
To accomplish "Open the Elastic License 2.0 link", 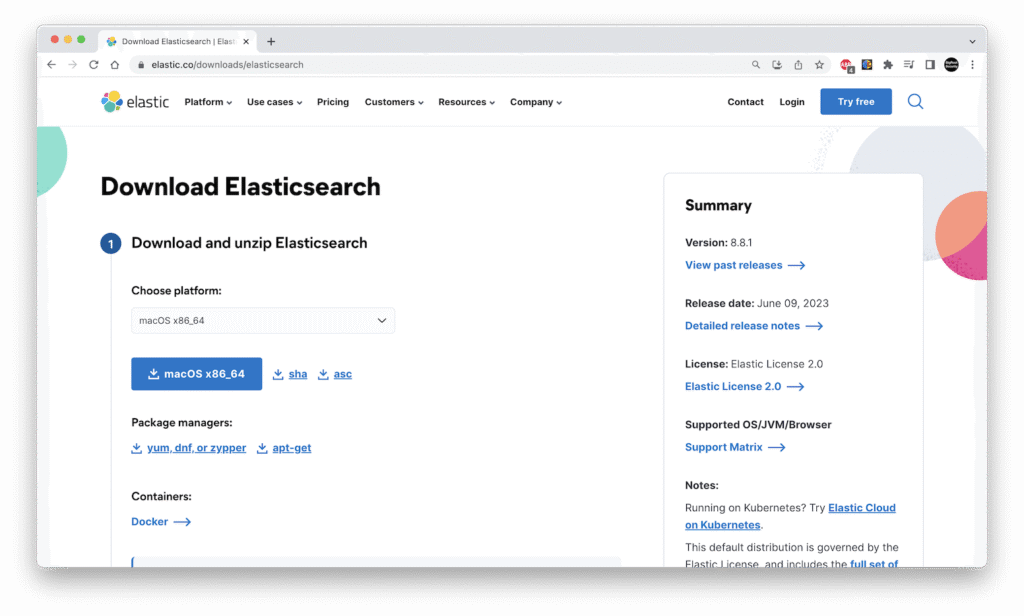I will point(744,386).
